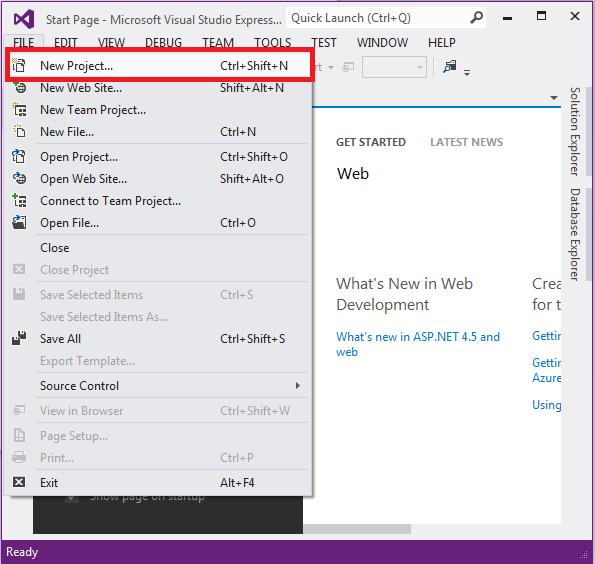Switch to the GET STARTED tab
The height and width of the screenshot is (564, 595).
[x=371, y=142]
